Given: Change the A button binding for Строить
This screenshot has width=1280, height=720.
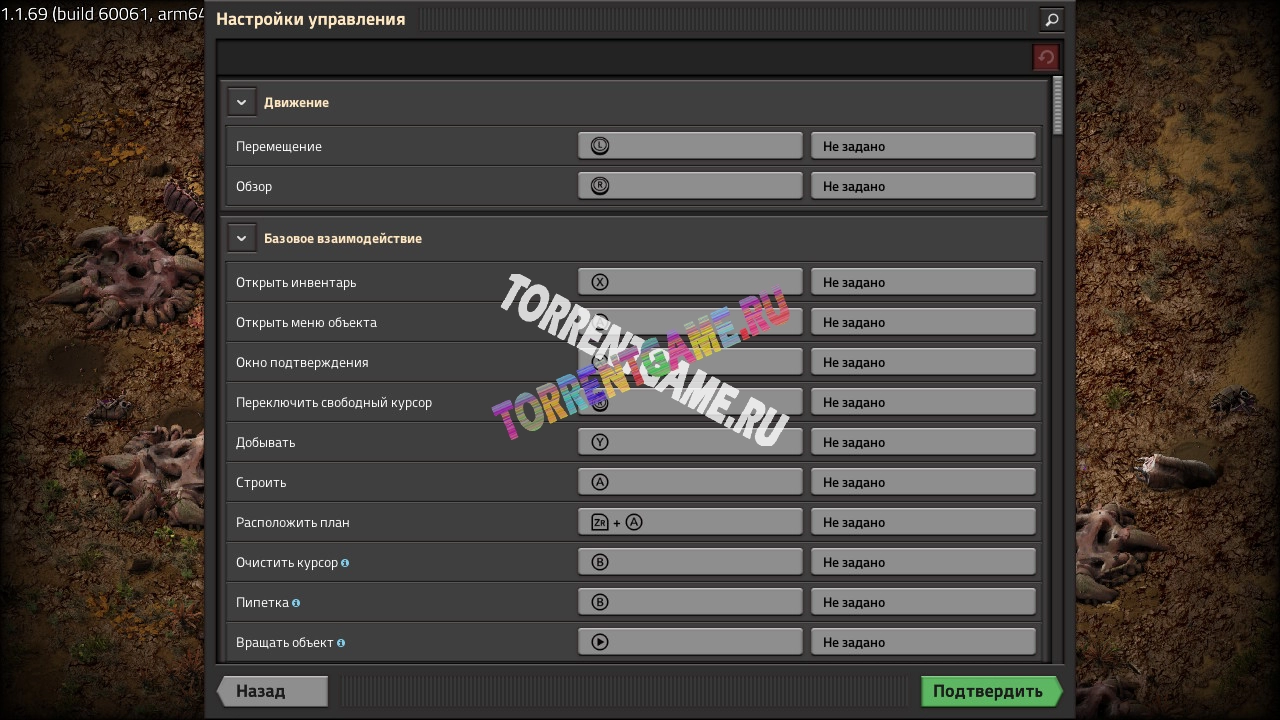Looking at the screenshot, I should [690, 482].
